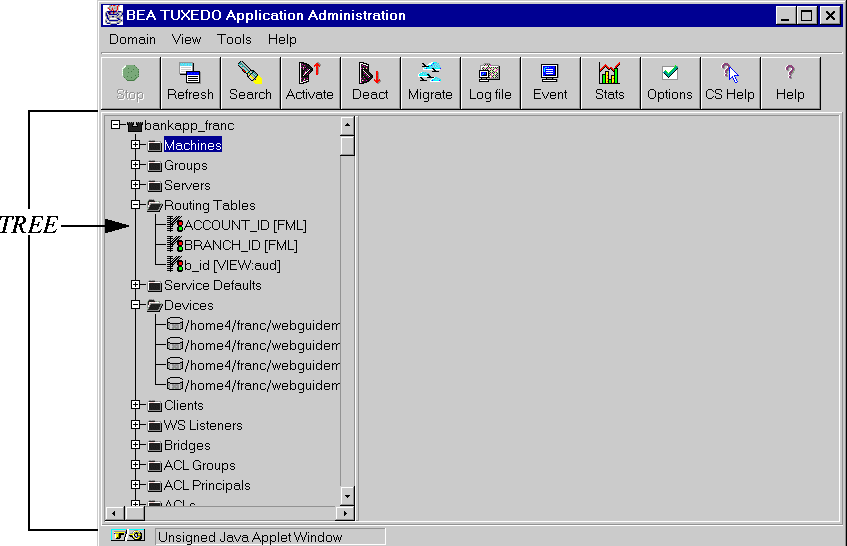Click the WS Listeners folder icon

coord(155,426)
